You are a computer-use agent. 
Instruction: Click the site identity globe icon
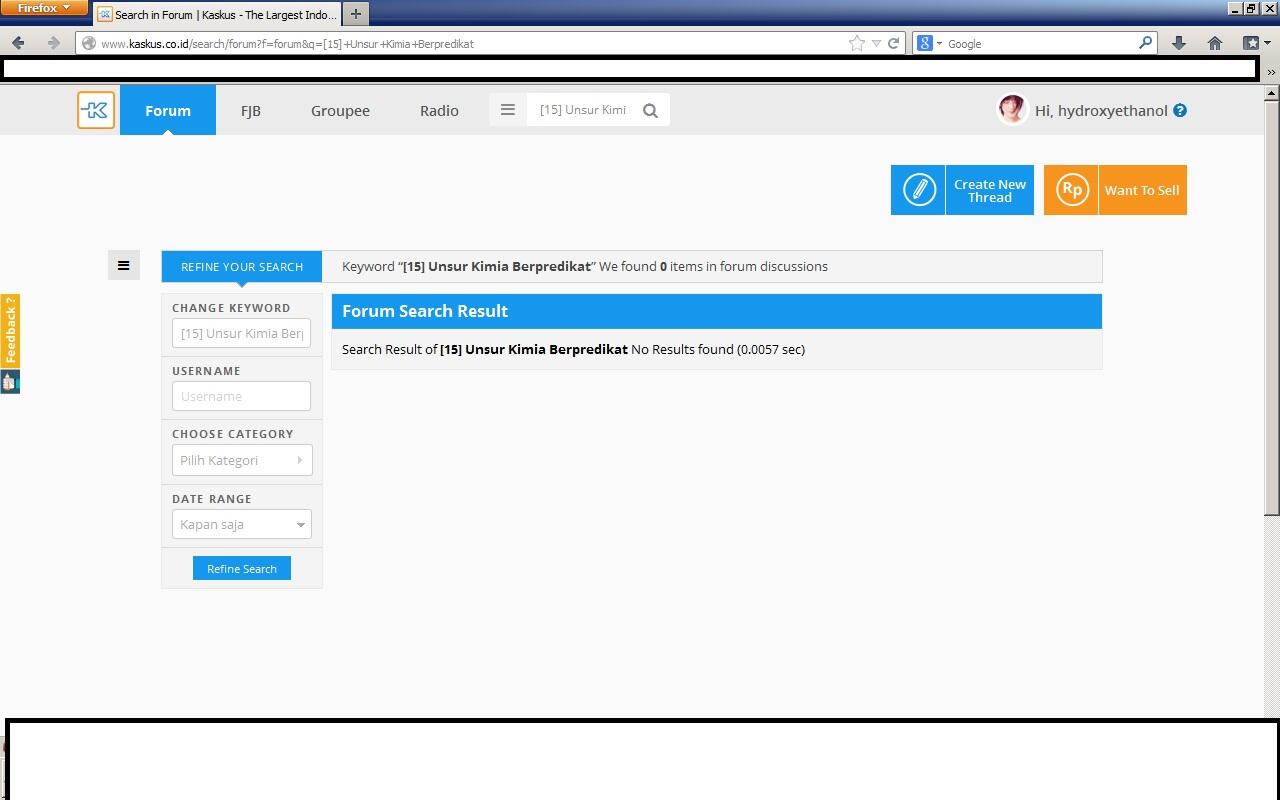click(89, 43)
